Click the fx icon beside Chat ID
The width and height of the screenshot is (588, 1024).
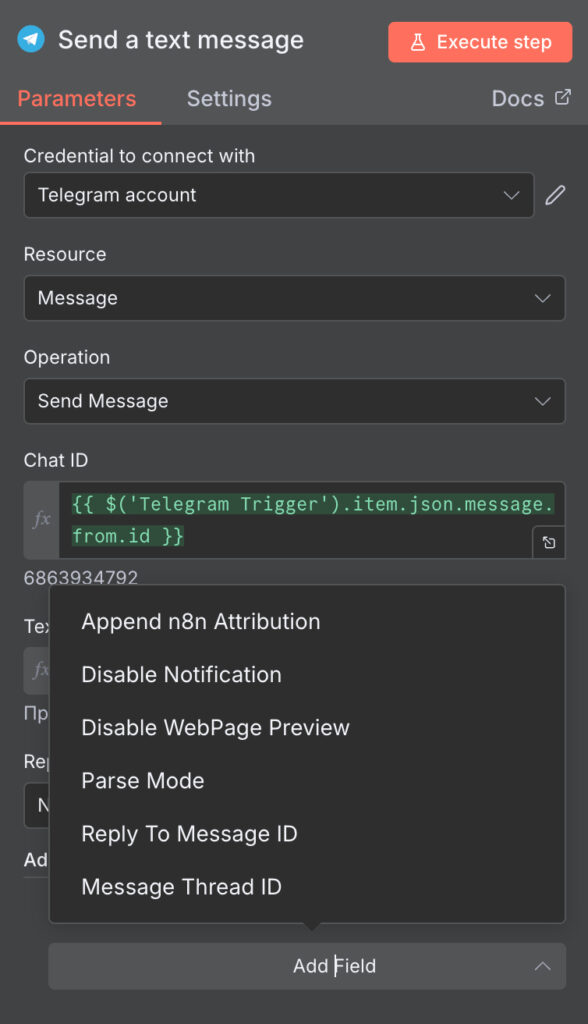(x=41, y=520)
